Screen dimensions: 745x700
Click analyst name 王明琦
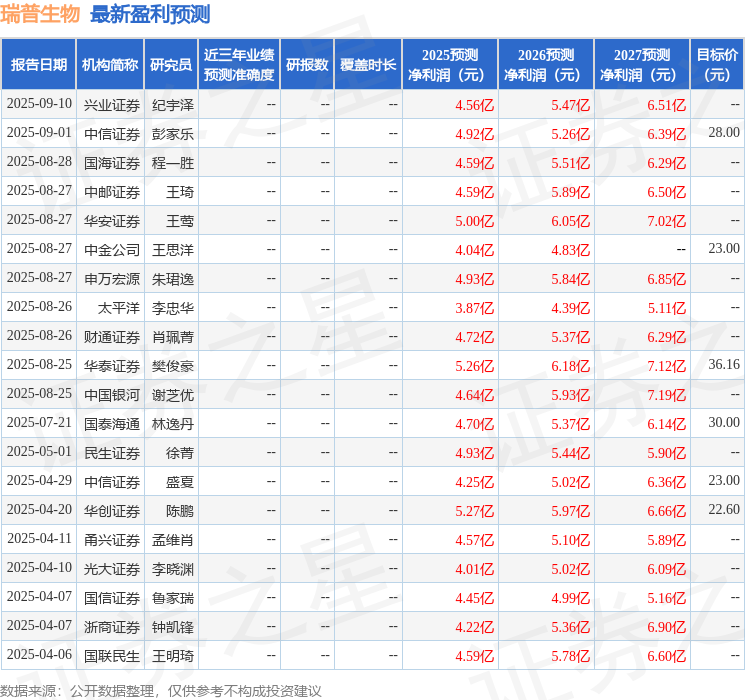pyautogui.click(x=173, y=656)
